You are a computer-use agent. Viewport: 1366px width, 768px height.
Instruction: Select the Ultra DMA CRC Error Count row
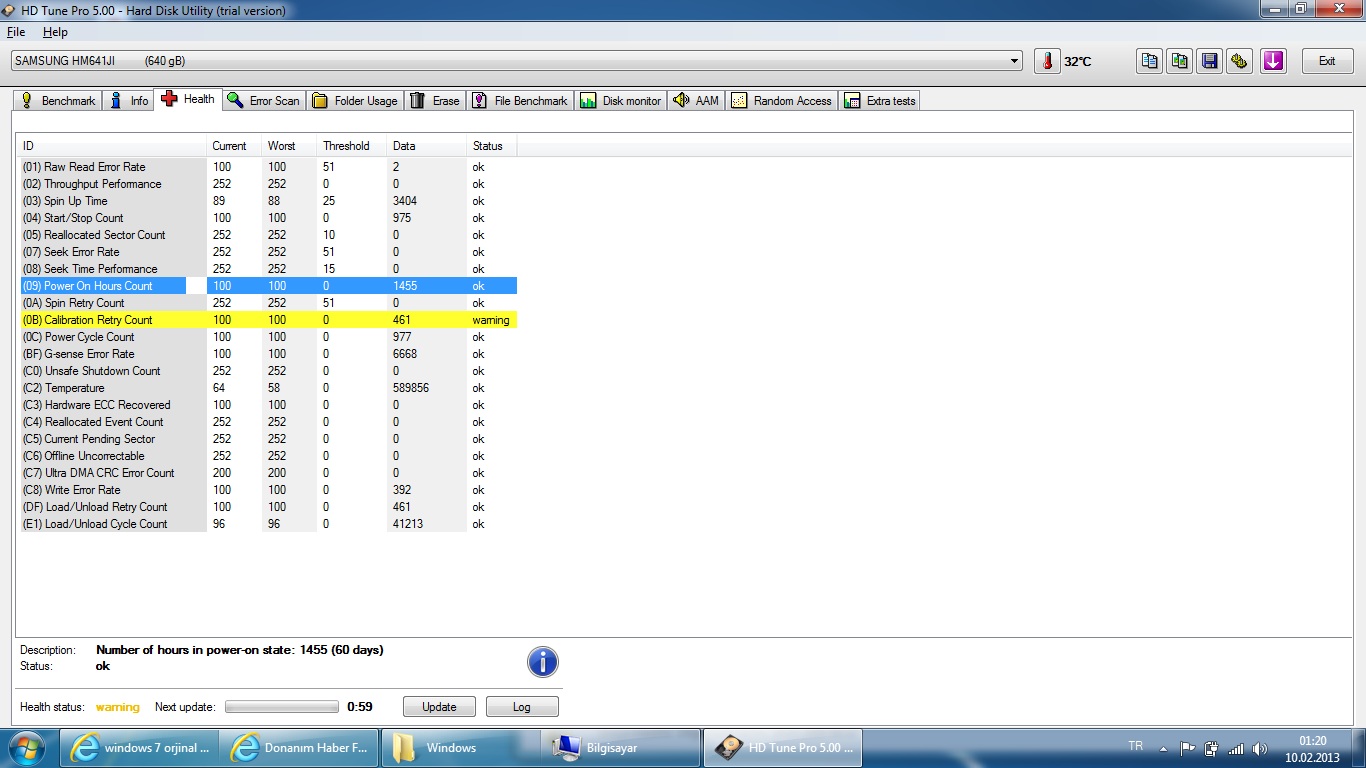pos(268,473)
